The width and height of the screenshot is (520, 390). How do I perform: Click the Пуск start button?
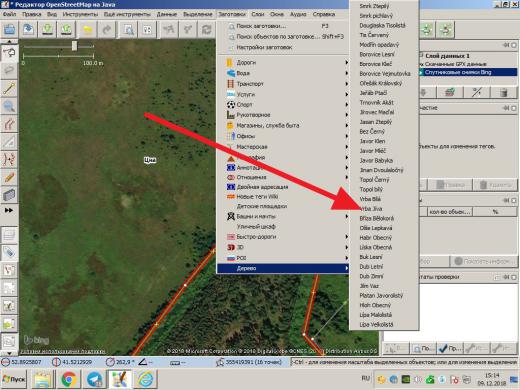pos(14,379)
